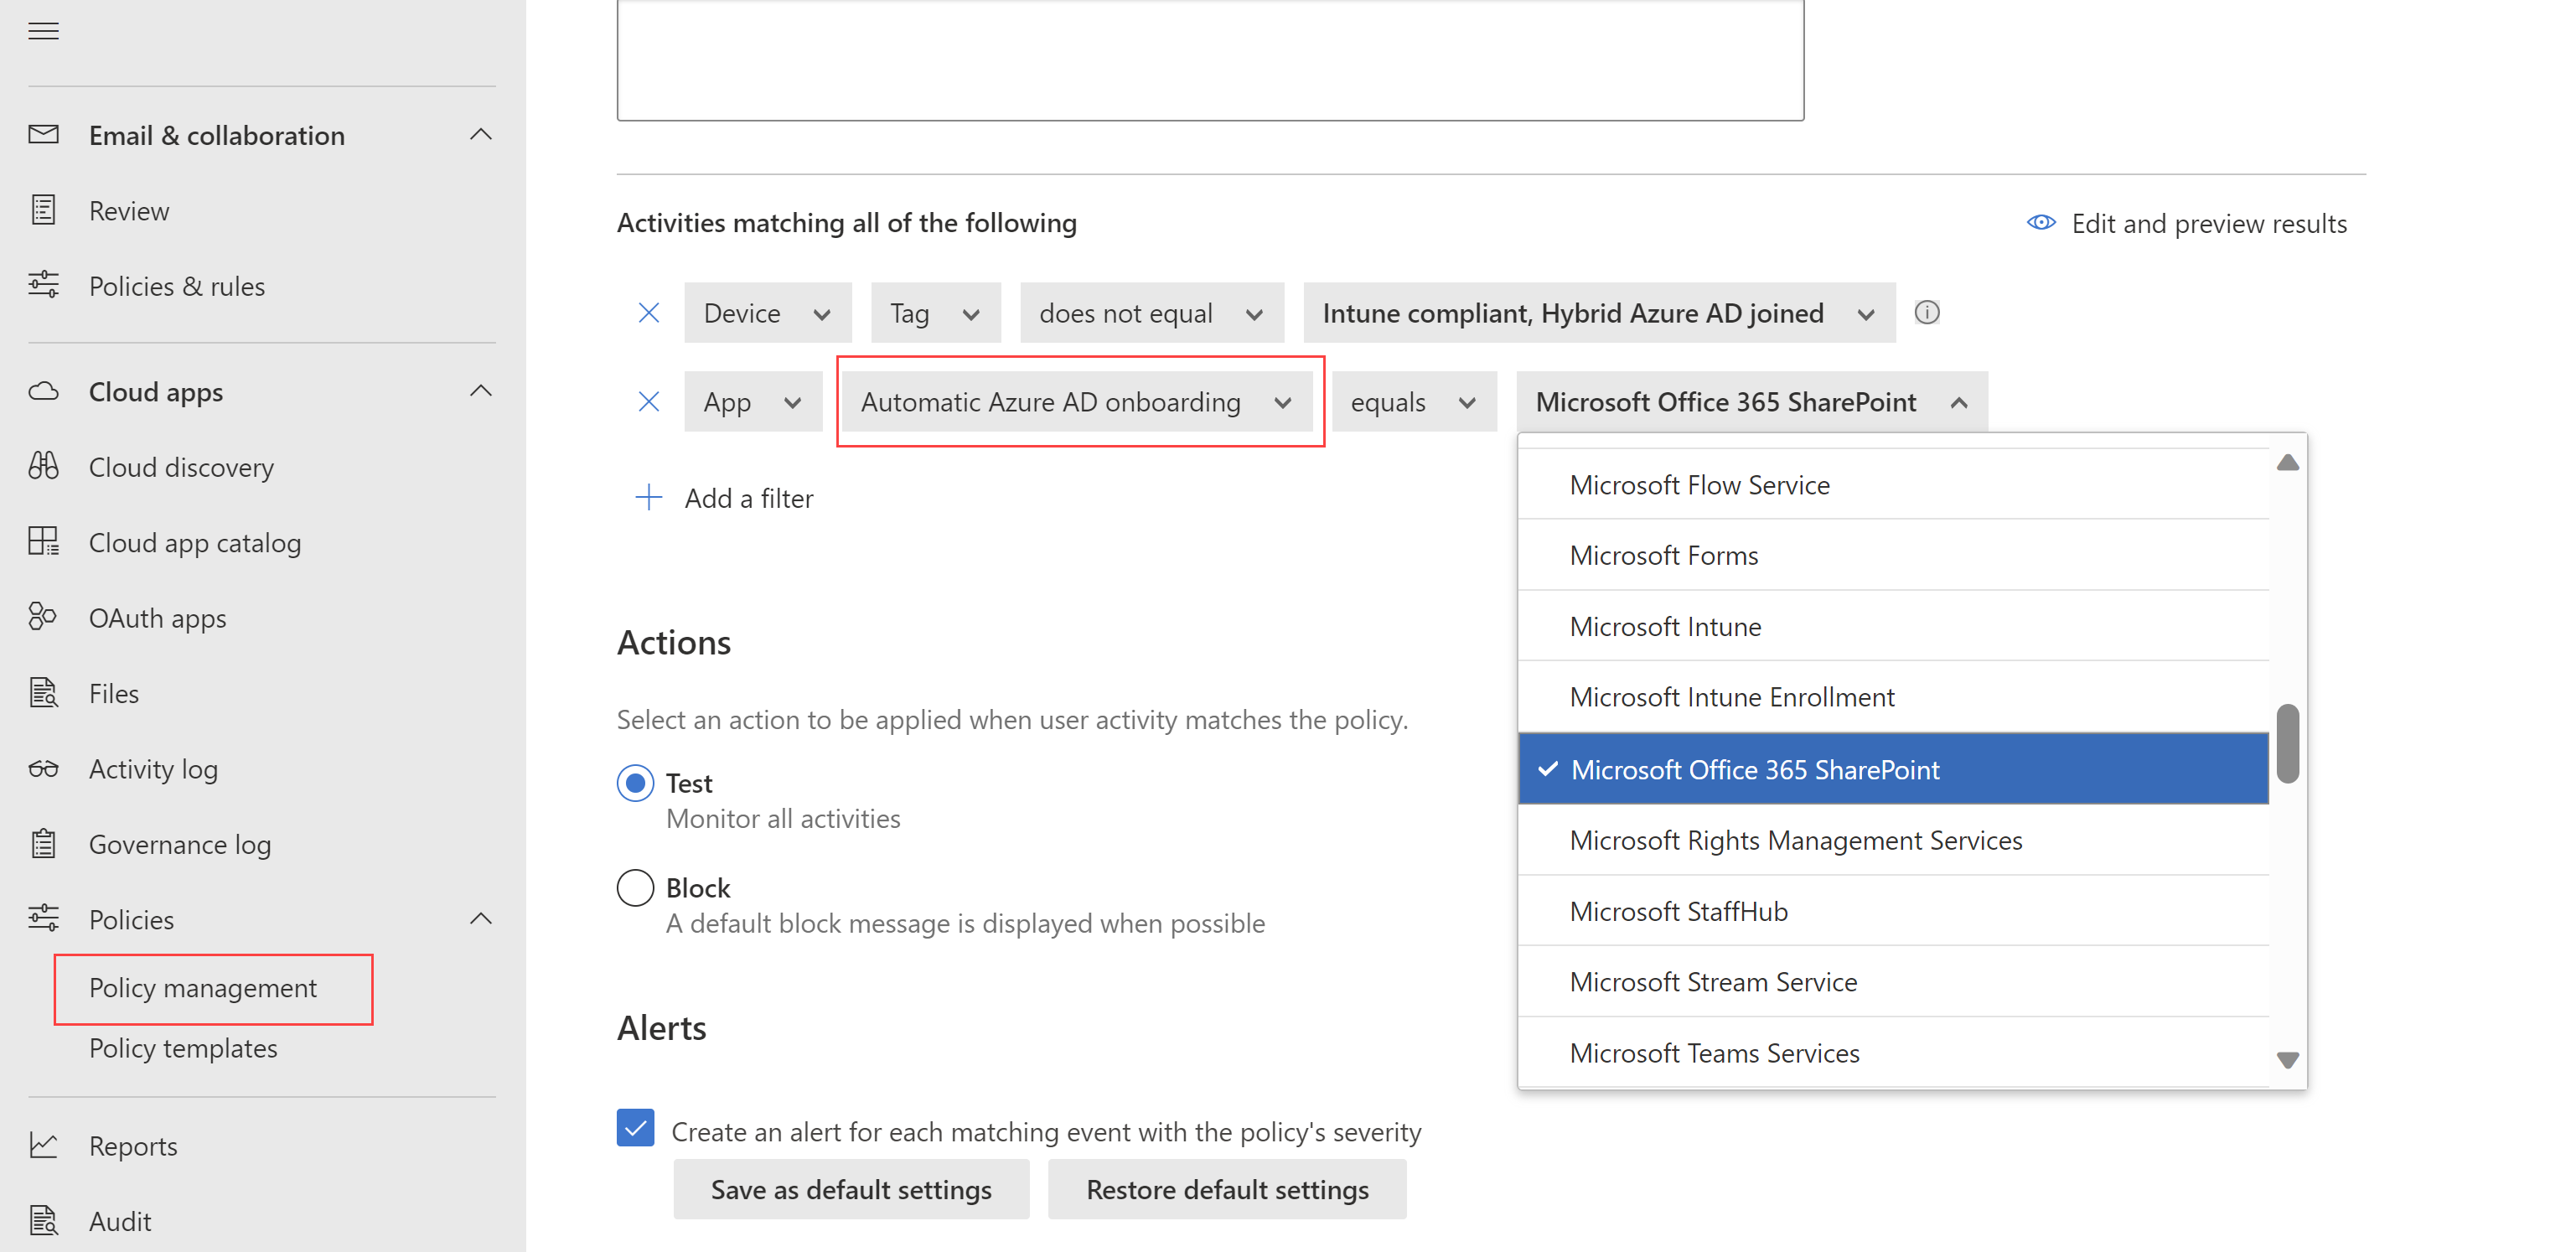Select the Test radio button

(634, 784)
